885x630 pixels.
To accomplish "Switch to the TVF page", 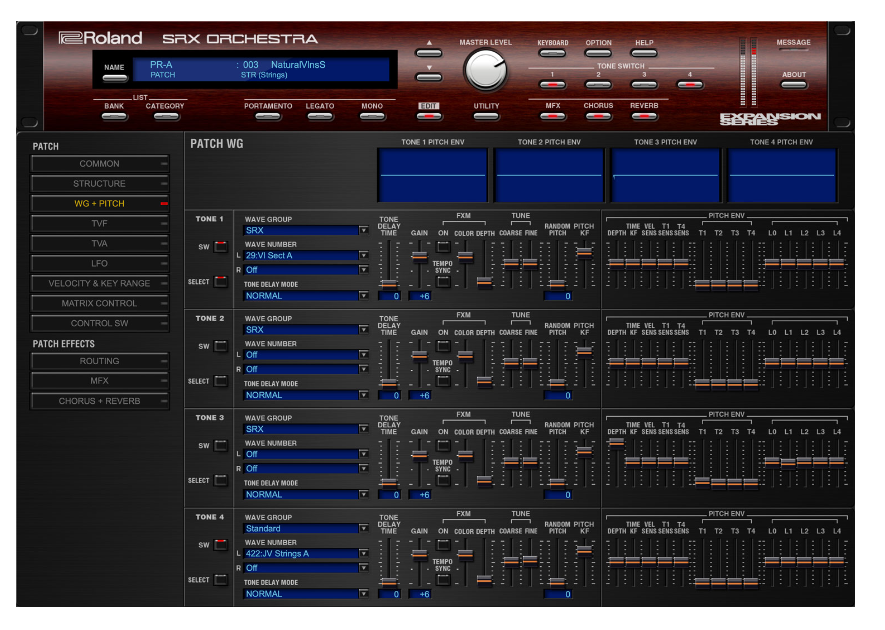I will 100,224.
